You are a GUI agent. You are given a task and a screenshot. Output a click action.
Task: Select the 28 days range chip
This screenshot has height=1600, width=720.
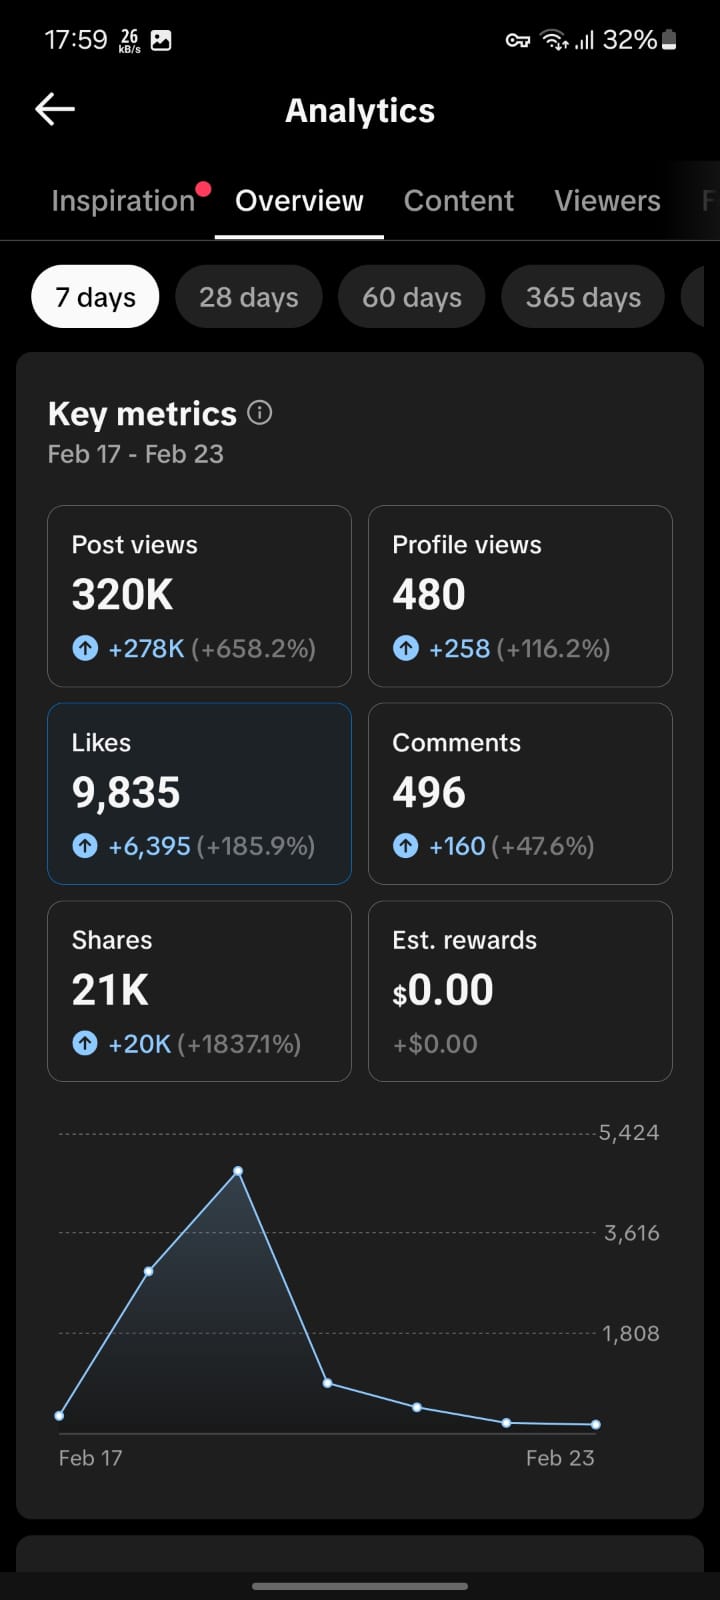coord(248,297)
